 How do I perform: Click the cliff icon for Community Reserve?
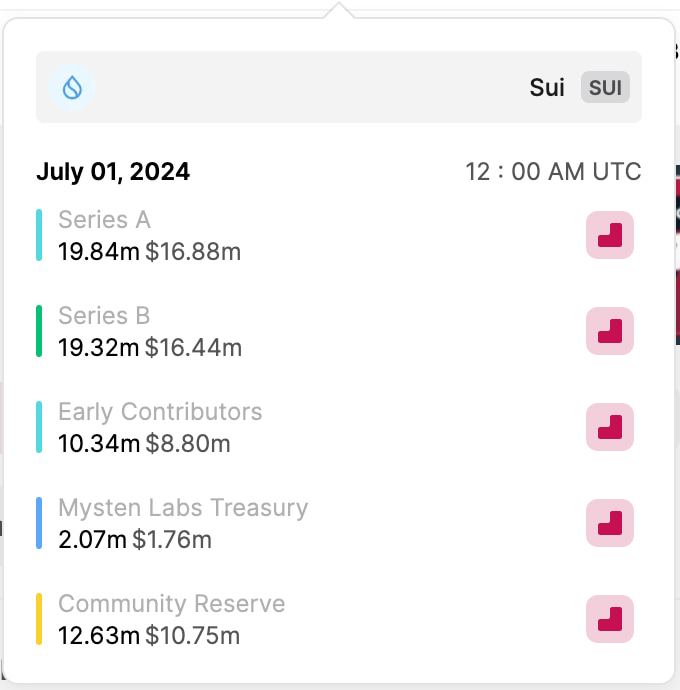(610, 619)
